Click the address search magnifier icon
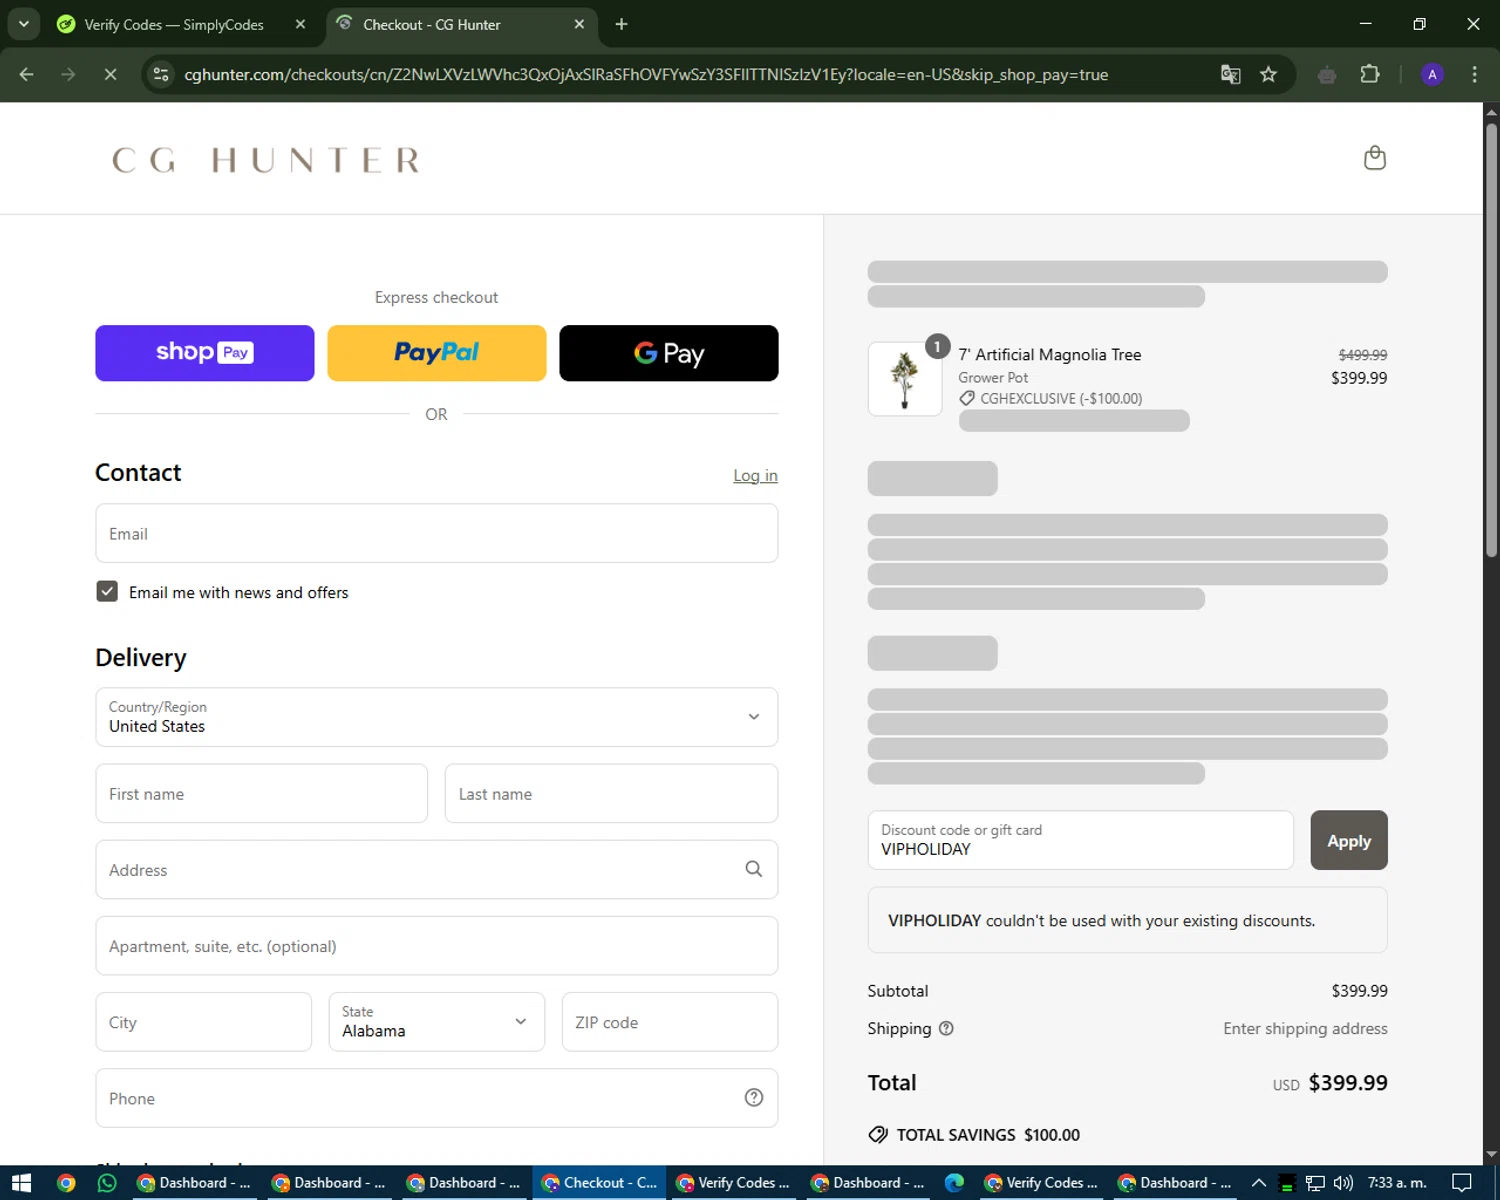This screenshot has width=1500, height=1200. pyautogui.click(x=754, y=869)
